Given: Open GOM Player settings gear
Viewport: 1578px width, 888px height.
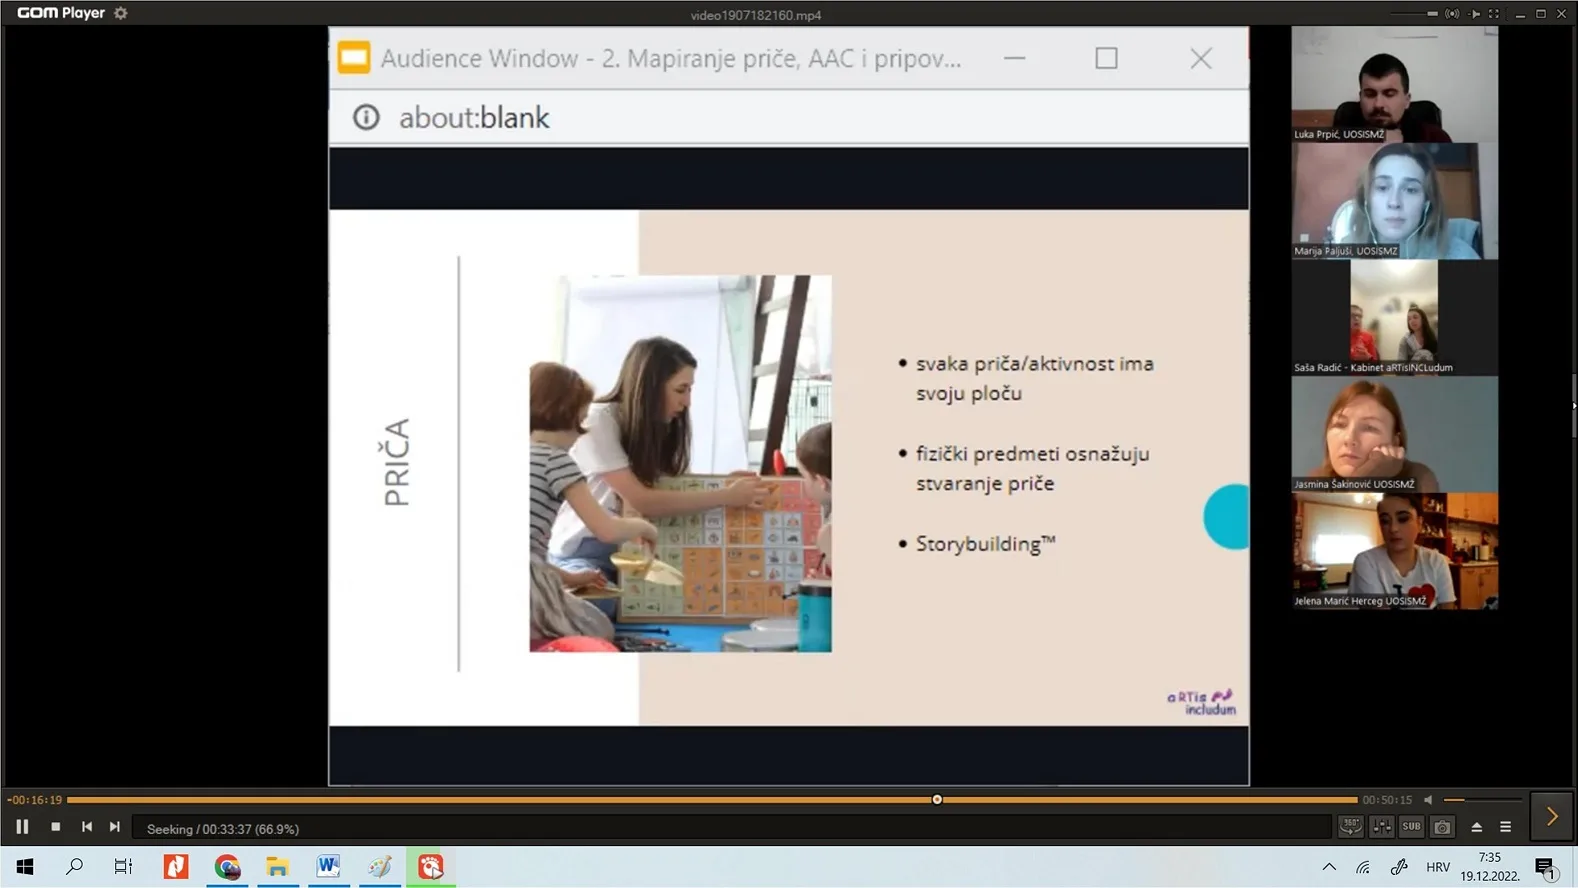Looking at the screenshot, I should point(121,13).
